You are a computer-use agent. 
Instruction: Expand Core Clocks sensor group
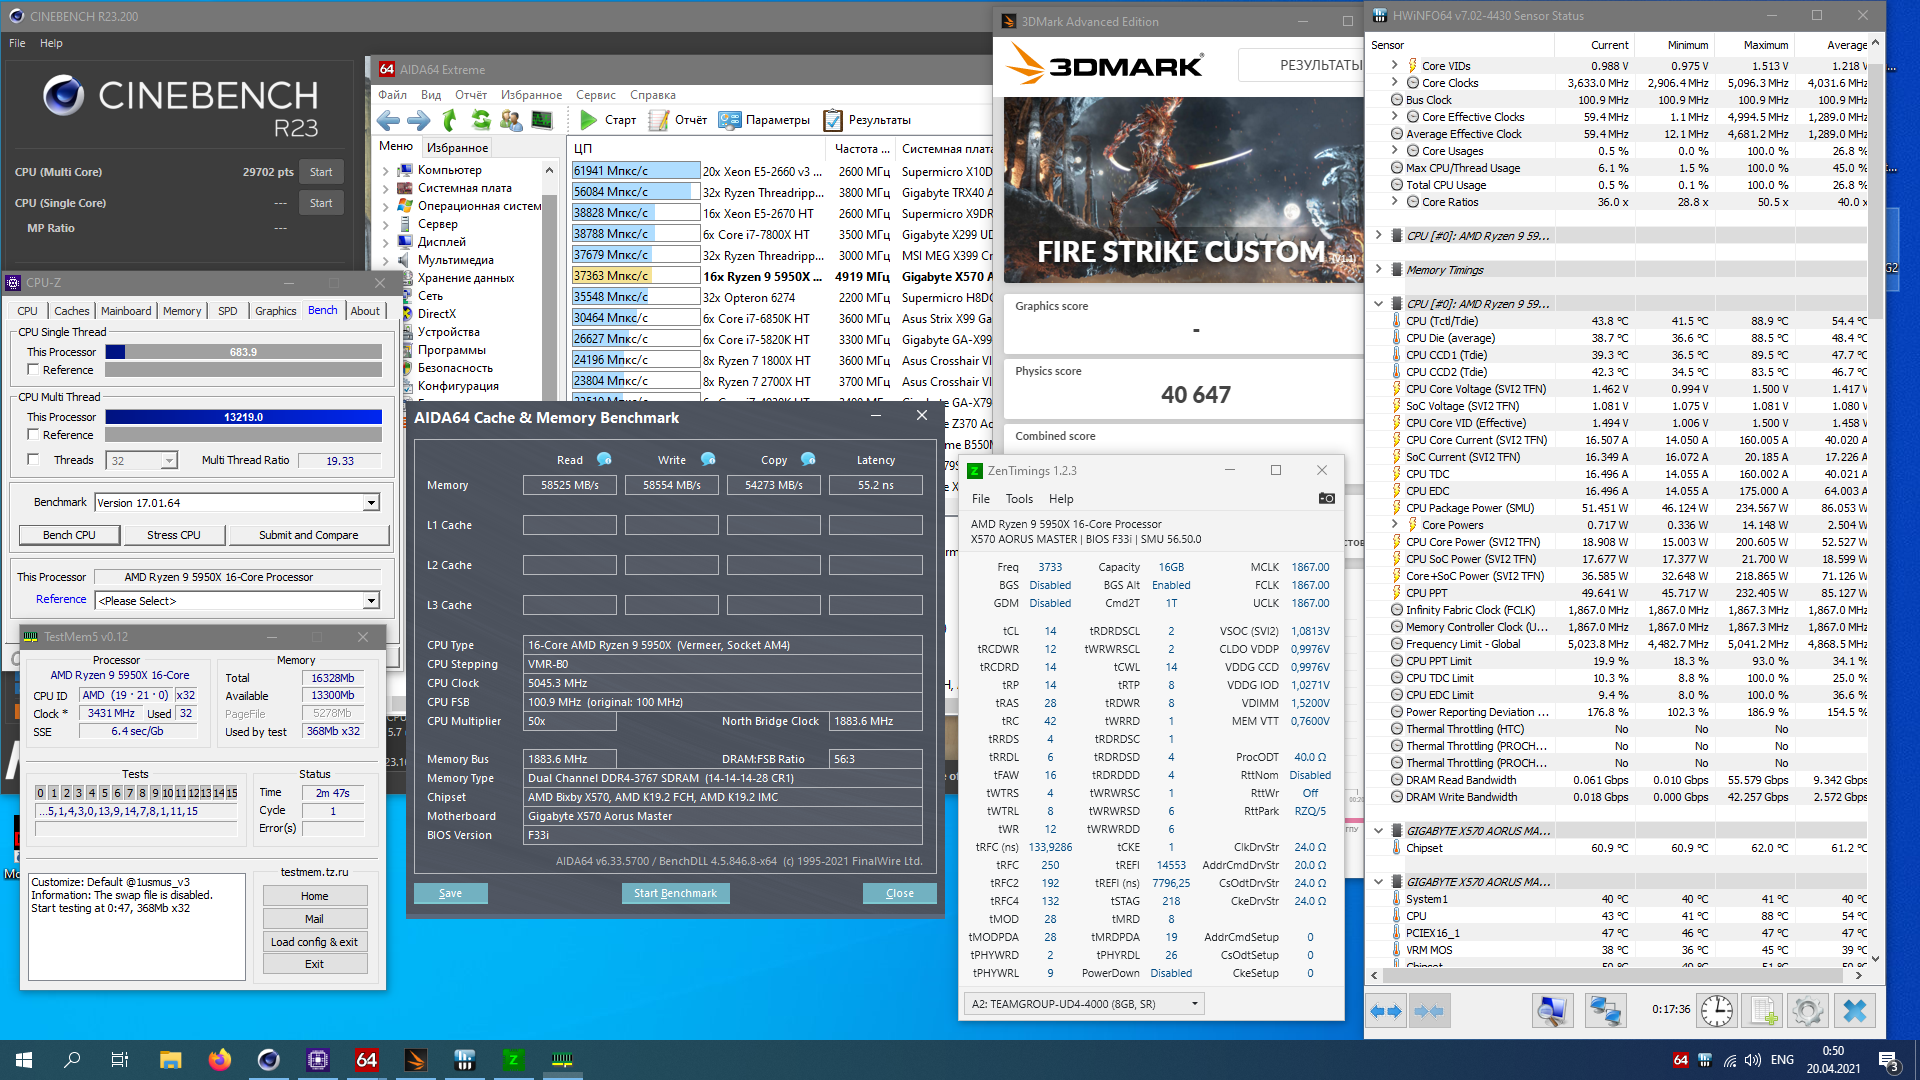pos(1395,83)
